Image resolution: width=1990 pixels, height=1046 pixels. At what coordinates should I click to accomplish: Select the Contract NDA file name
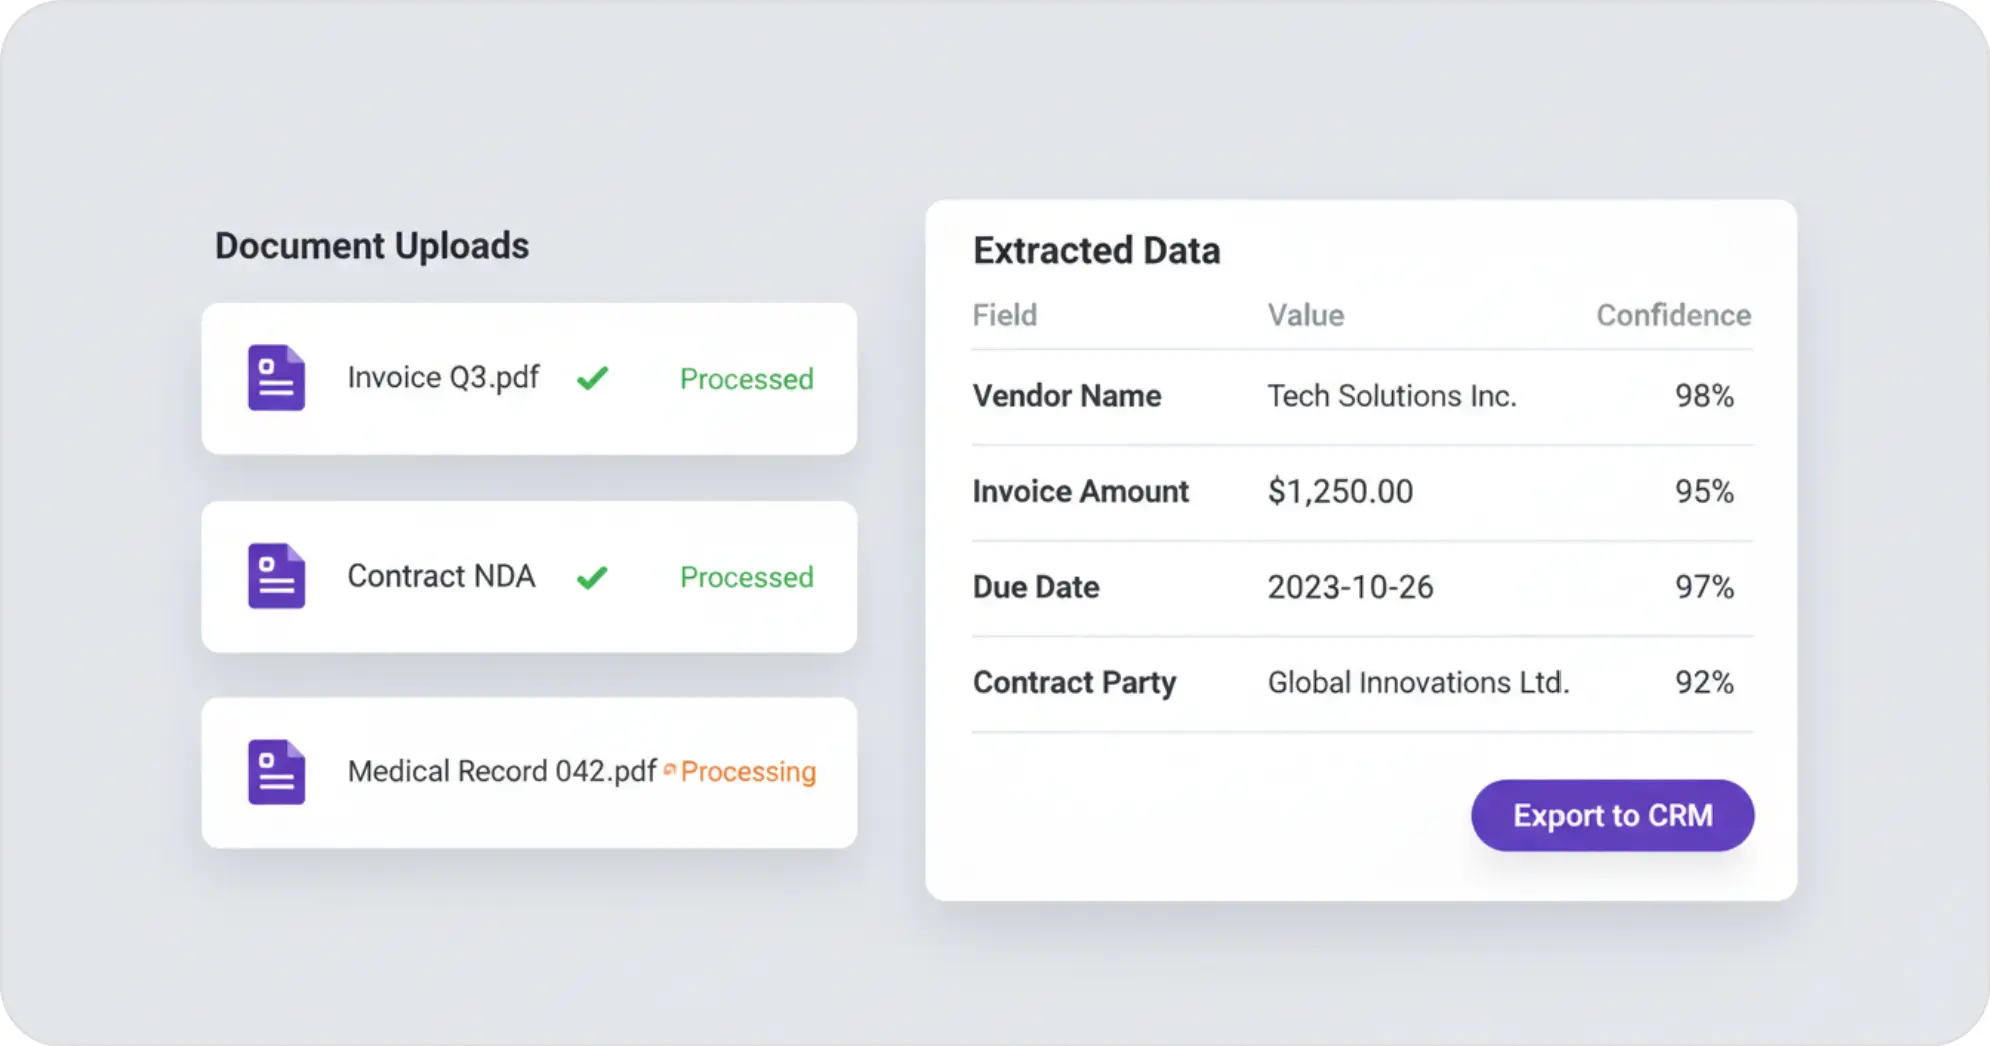coord(441,576)
